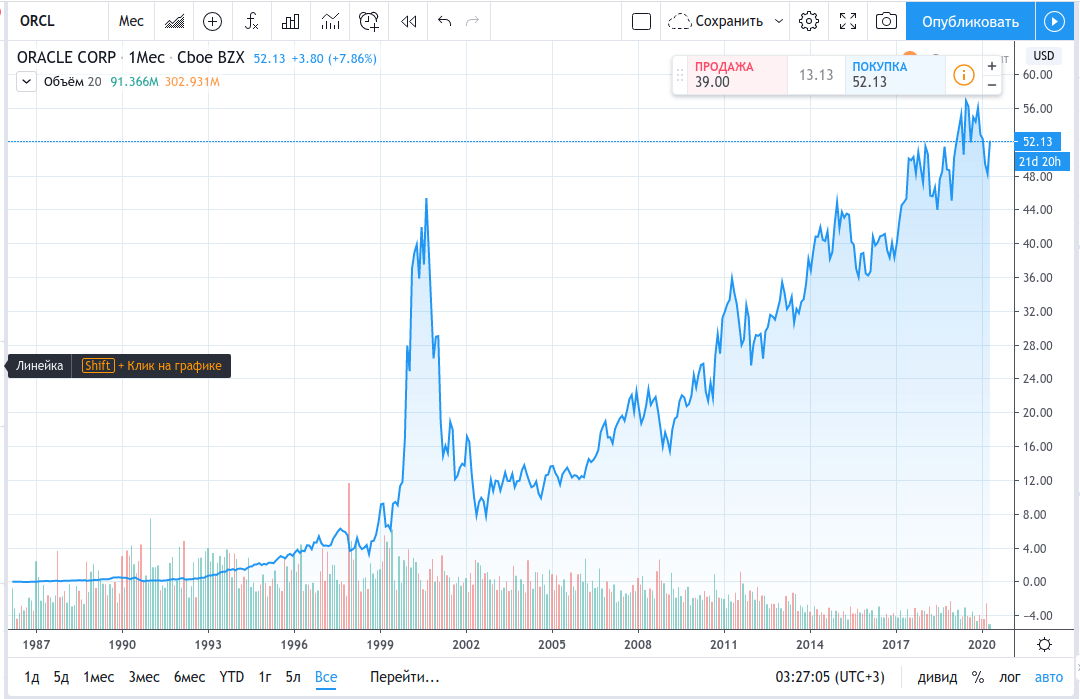Open the fx indicators menu

point(252,21)
